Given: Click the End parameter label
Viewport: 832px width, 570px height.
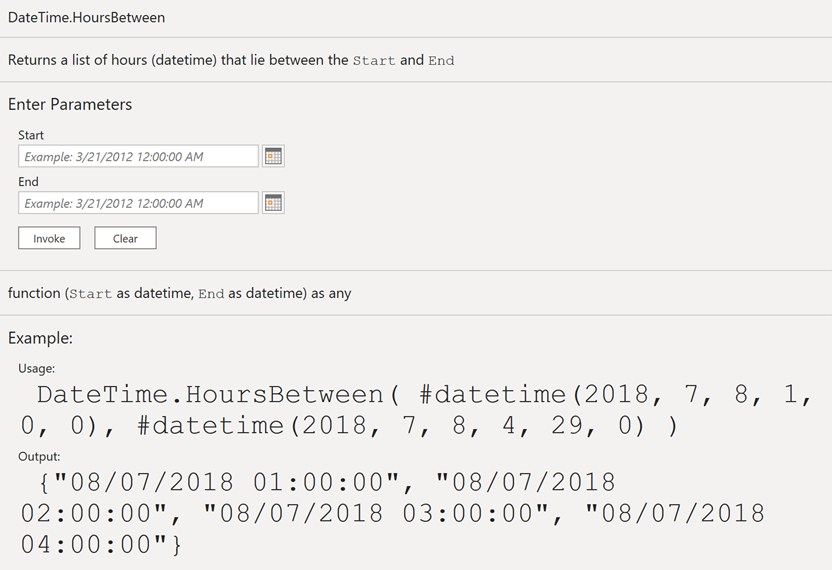Looking at the screenshot, I should pos(28,182).
